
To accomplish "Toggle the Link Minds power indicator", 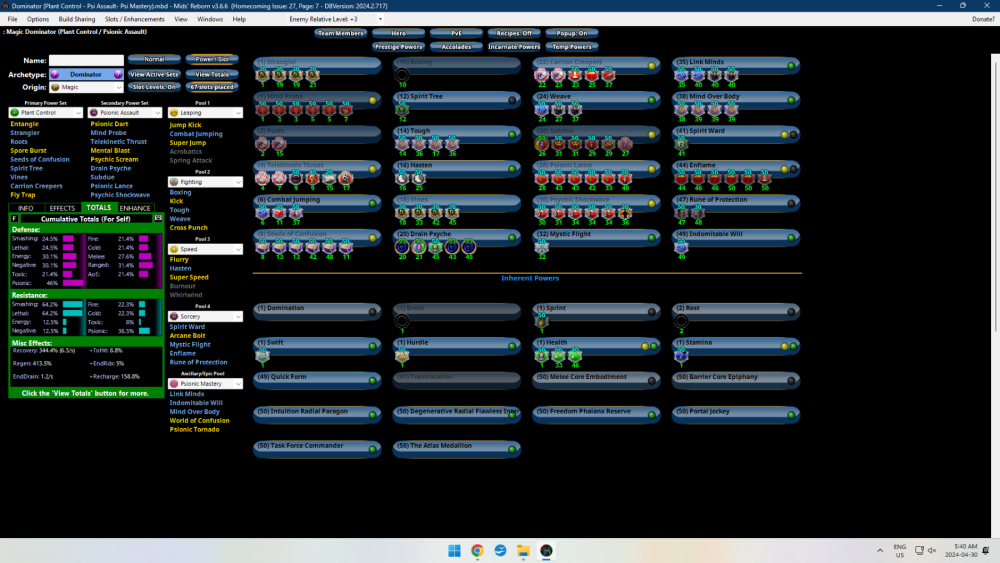I will pyautogui.click(x=791, y=66).
